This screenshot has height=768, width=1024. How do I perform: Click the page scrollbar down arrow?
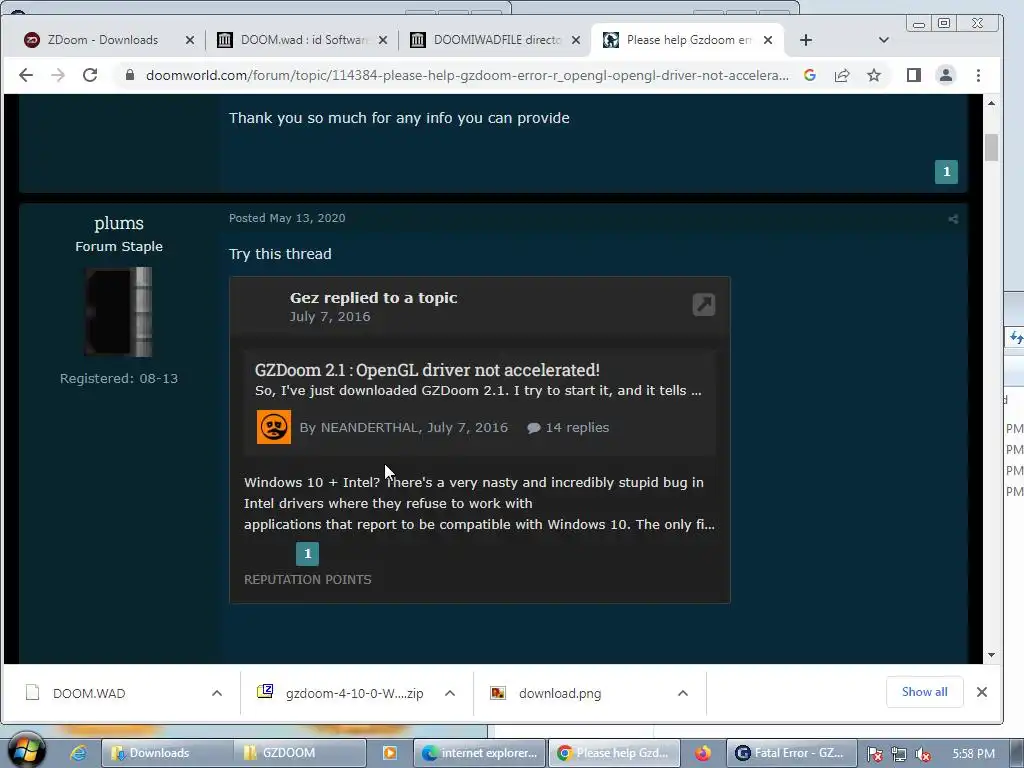tap(991, 655)
